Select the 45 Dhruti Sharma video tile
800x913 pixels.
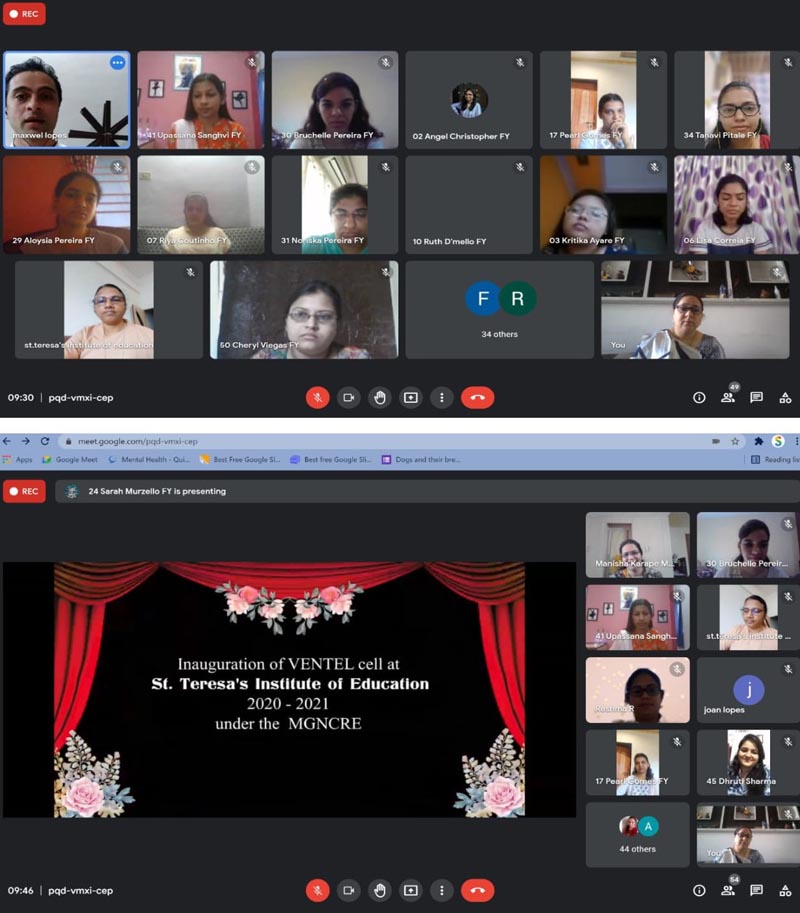coord(748,763)
